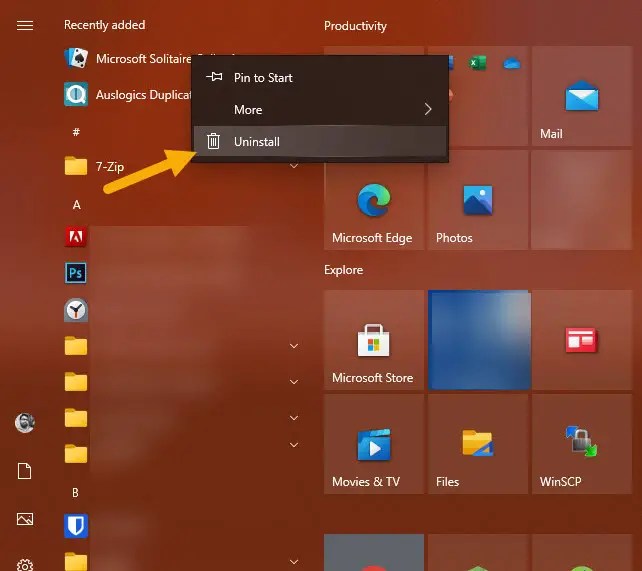Viewport: 642px width, 571px height.
Task: Open the hamburger menu at top left
Action: point(25,25)
